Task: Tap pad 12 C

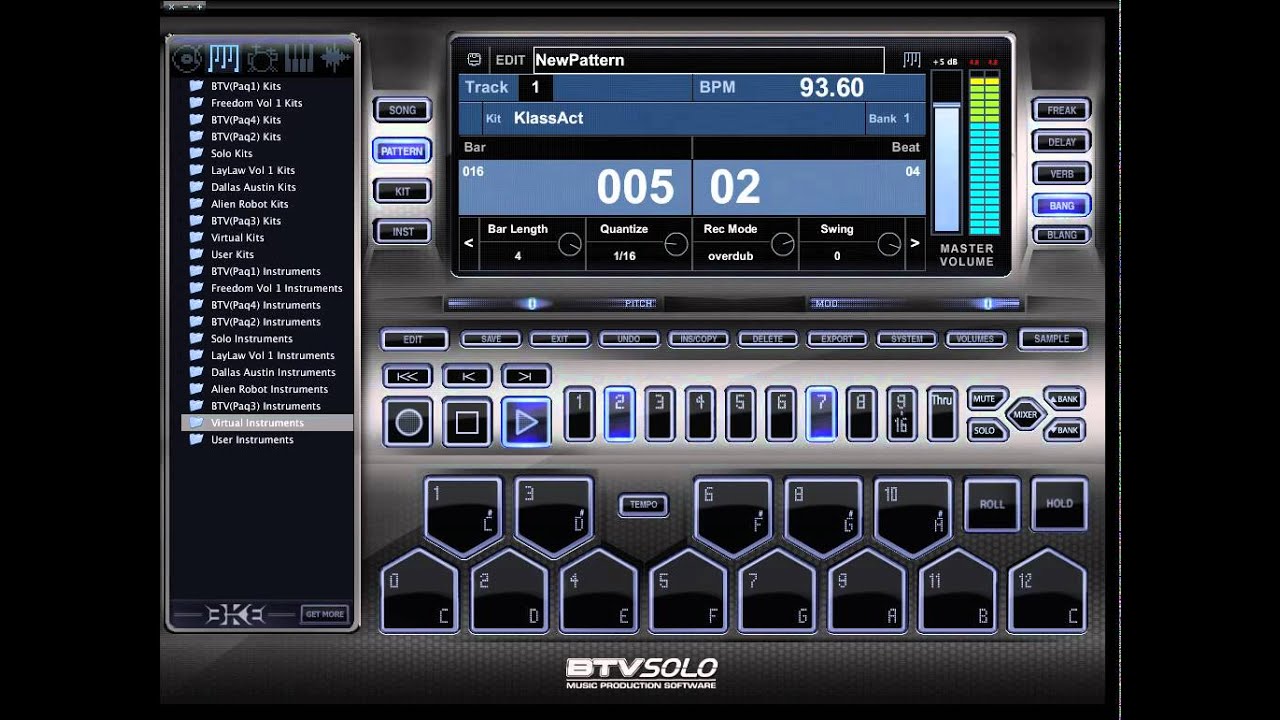Action: (x=1047, y=591)
